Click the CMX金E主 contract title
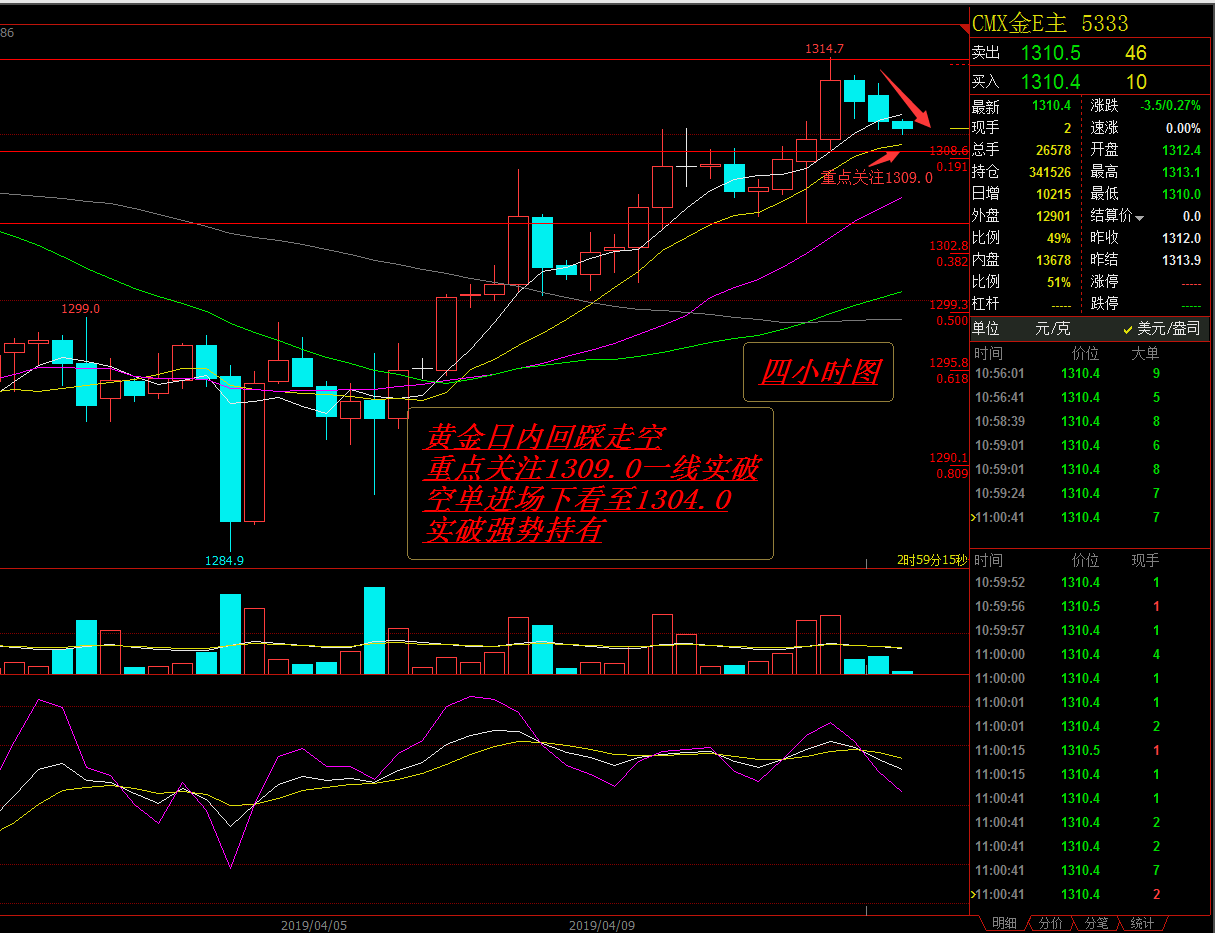 tap(1020, 23)
